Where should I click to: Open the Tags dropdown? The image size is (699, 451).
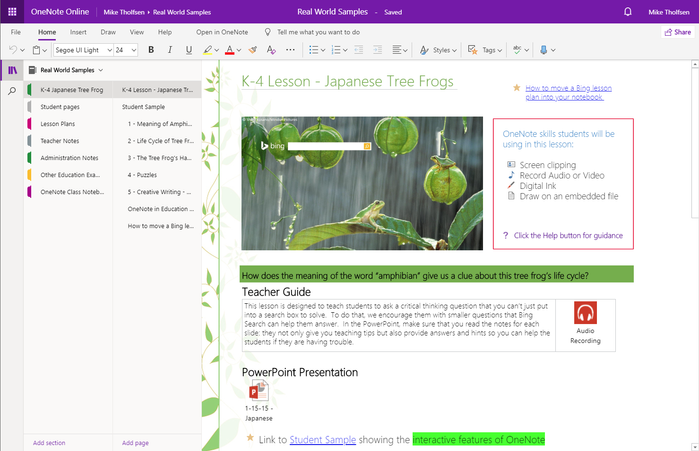tap(492, 50)
